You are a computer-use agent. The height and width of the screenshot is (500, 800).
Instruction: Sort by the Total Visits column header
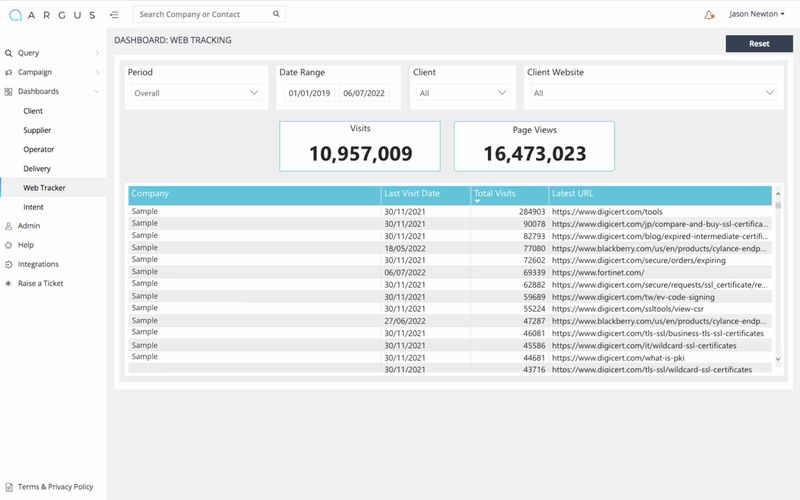509,195
